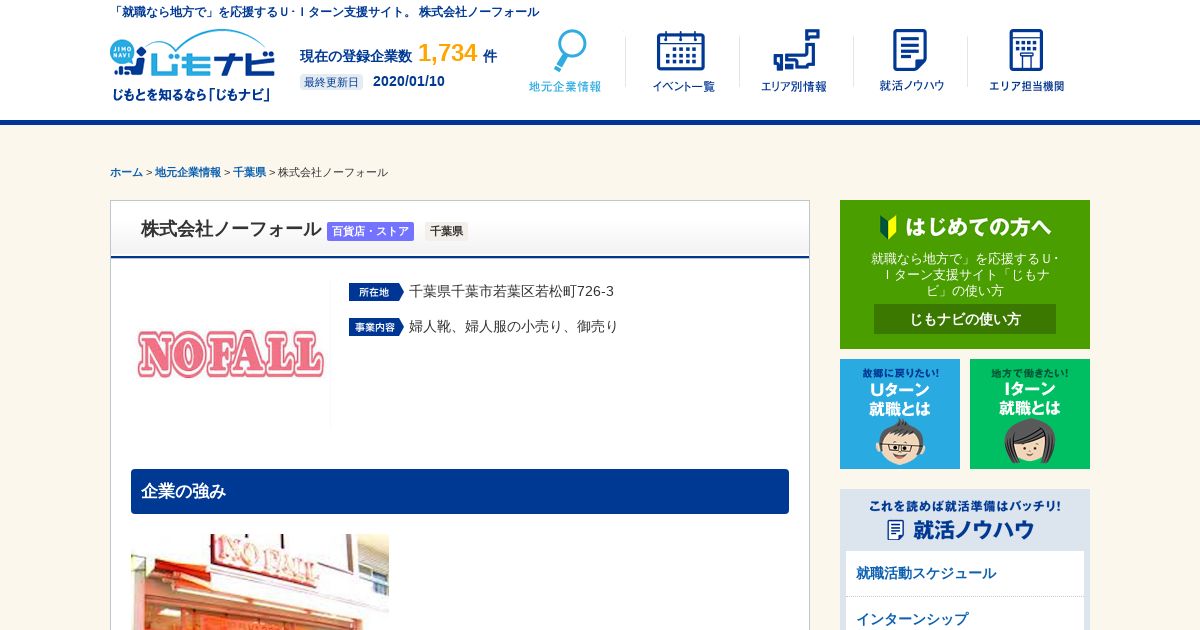Click company title 株式会社ノーフォール
This screenshot has height=630, width=1200.
click(x=231, y=229)
